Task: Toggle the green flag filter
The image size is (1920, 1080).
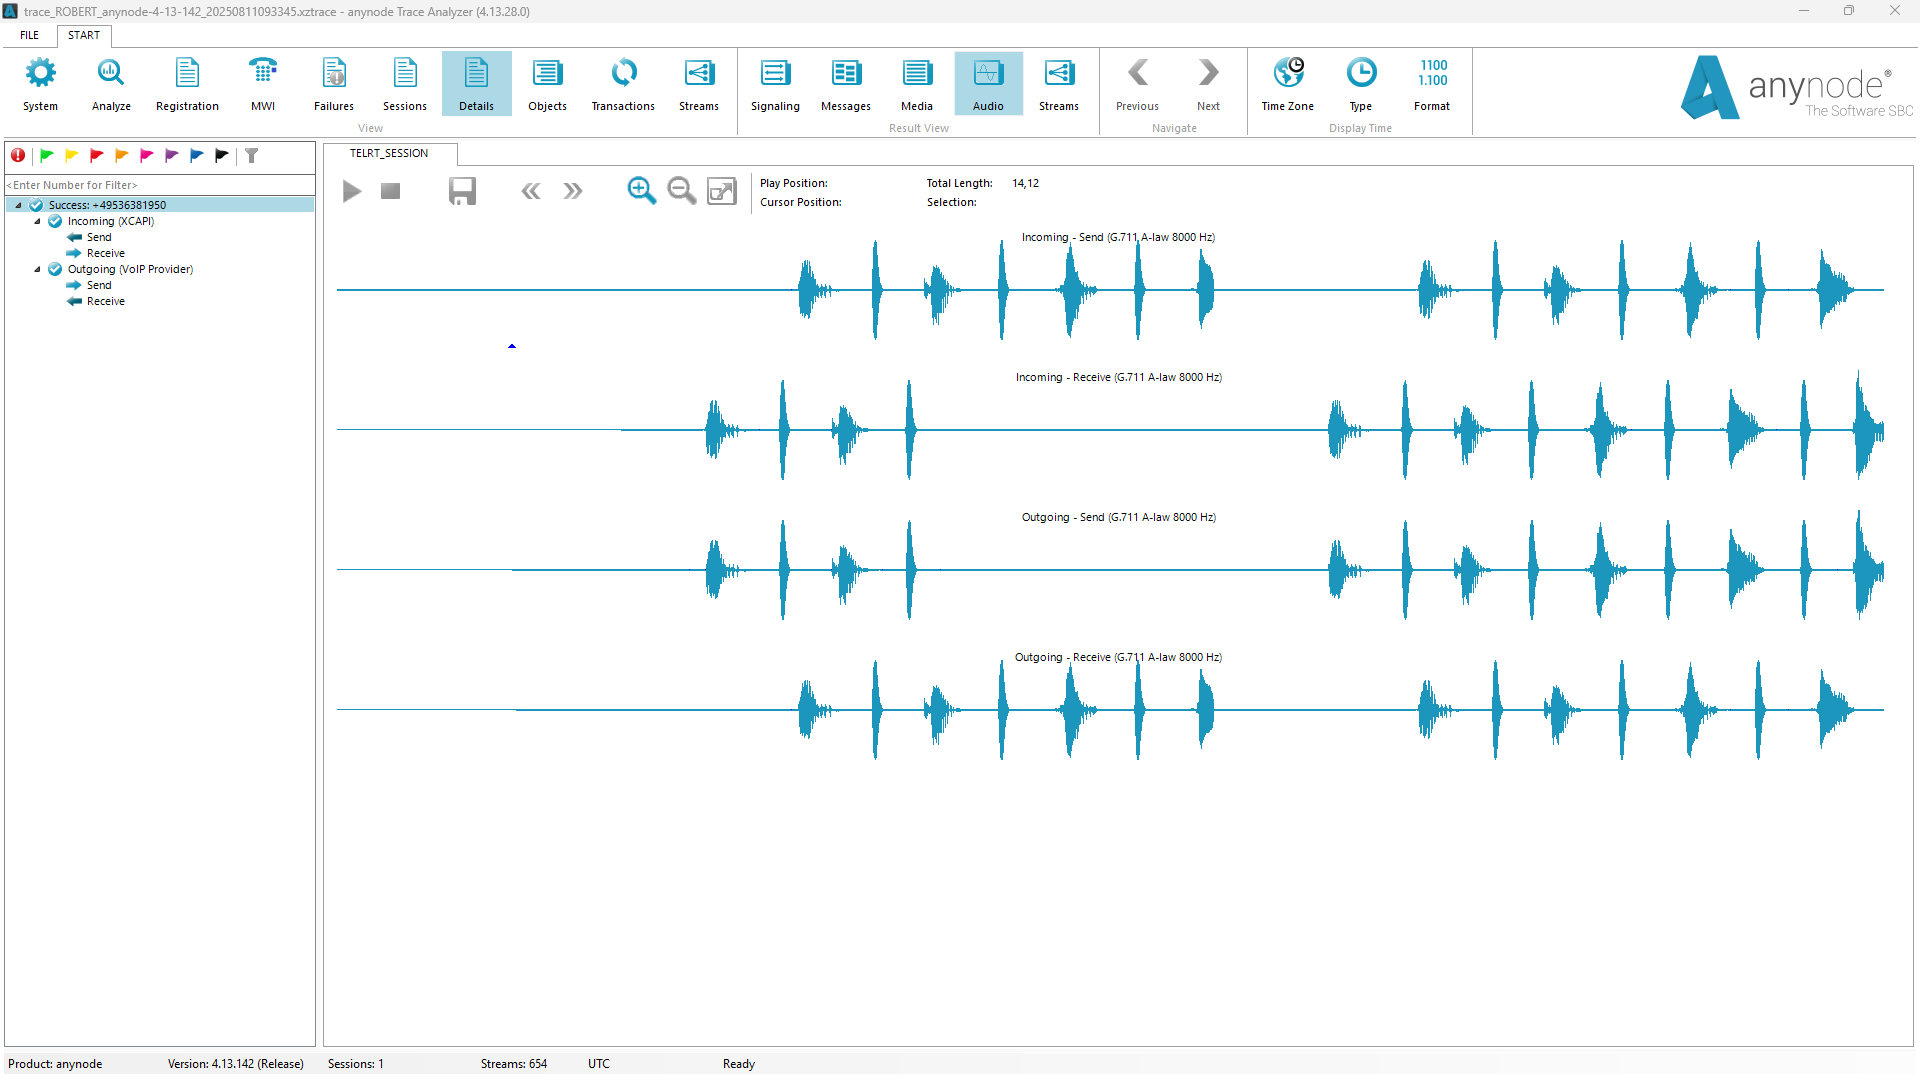Action: point(46,155)
